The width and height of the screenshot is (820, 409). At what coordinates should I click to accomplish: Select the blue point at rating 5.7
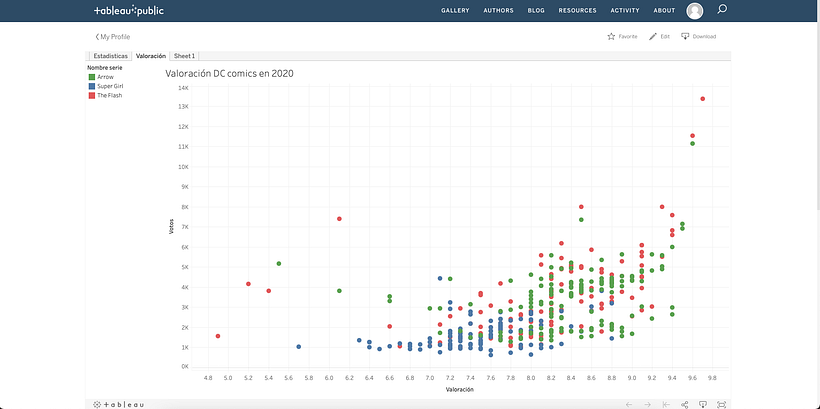click(x=299, y=347)
